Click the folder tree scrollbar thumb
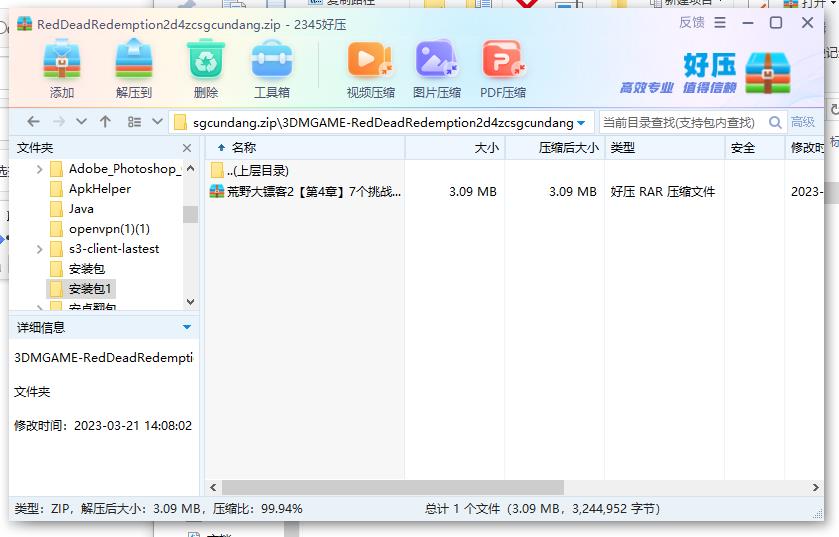839x537 pixels. tap(190, 214)
